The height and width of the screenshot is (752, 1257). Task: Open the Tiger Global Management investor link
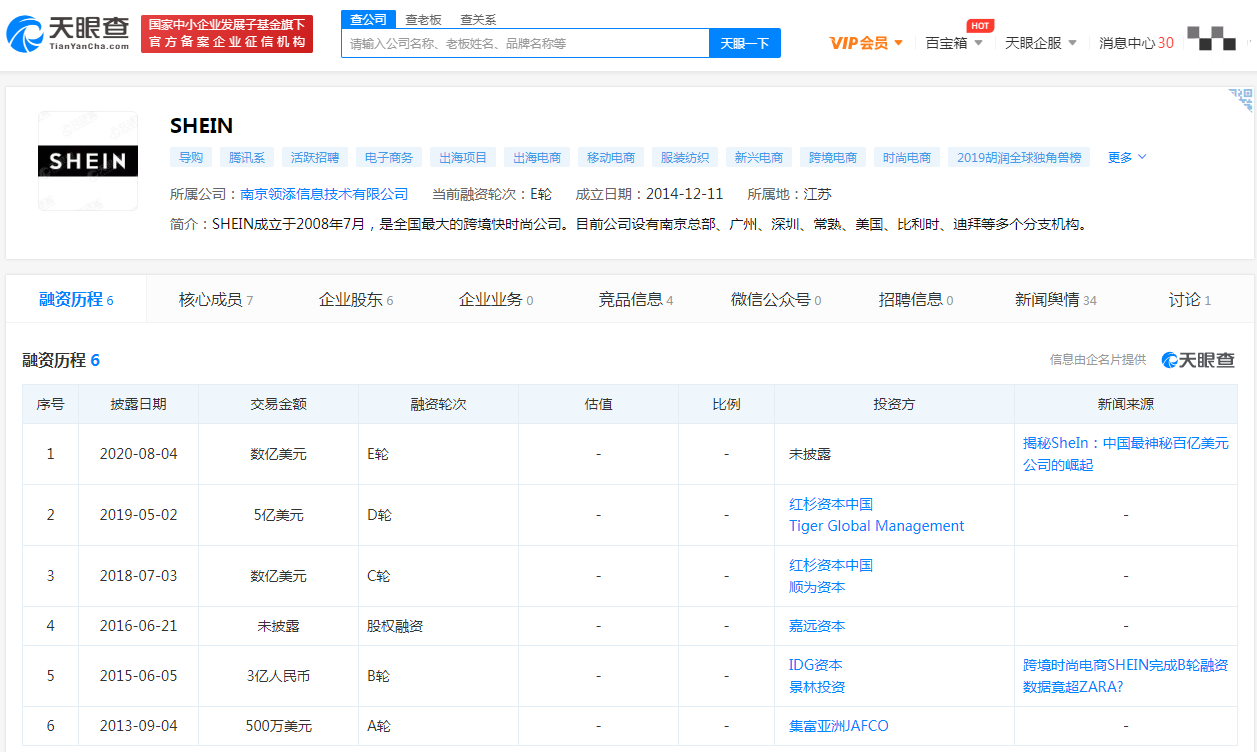pos(876,526)
